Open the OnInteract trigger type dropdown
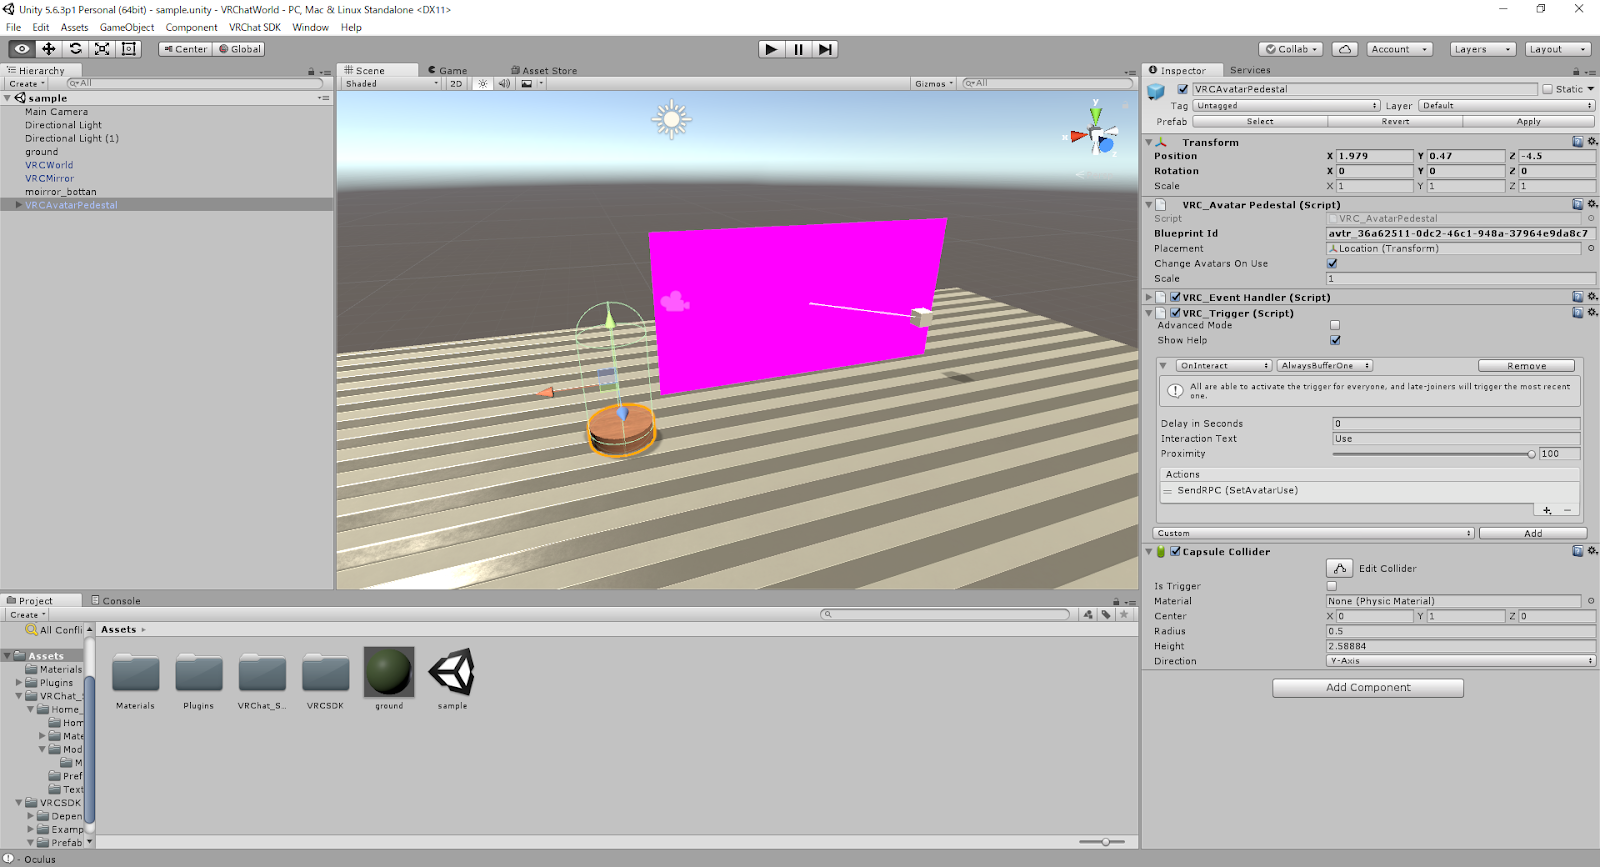 tap(1224, 366)
